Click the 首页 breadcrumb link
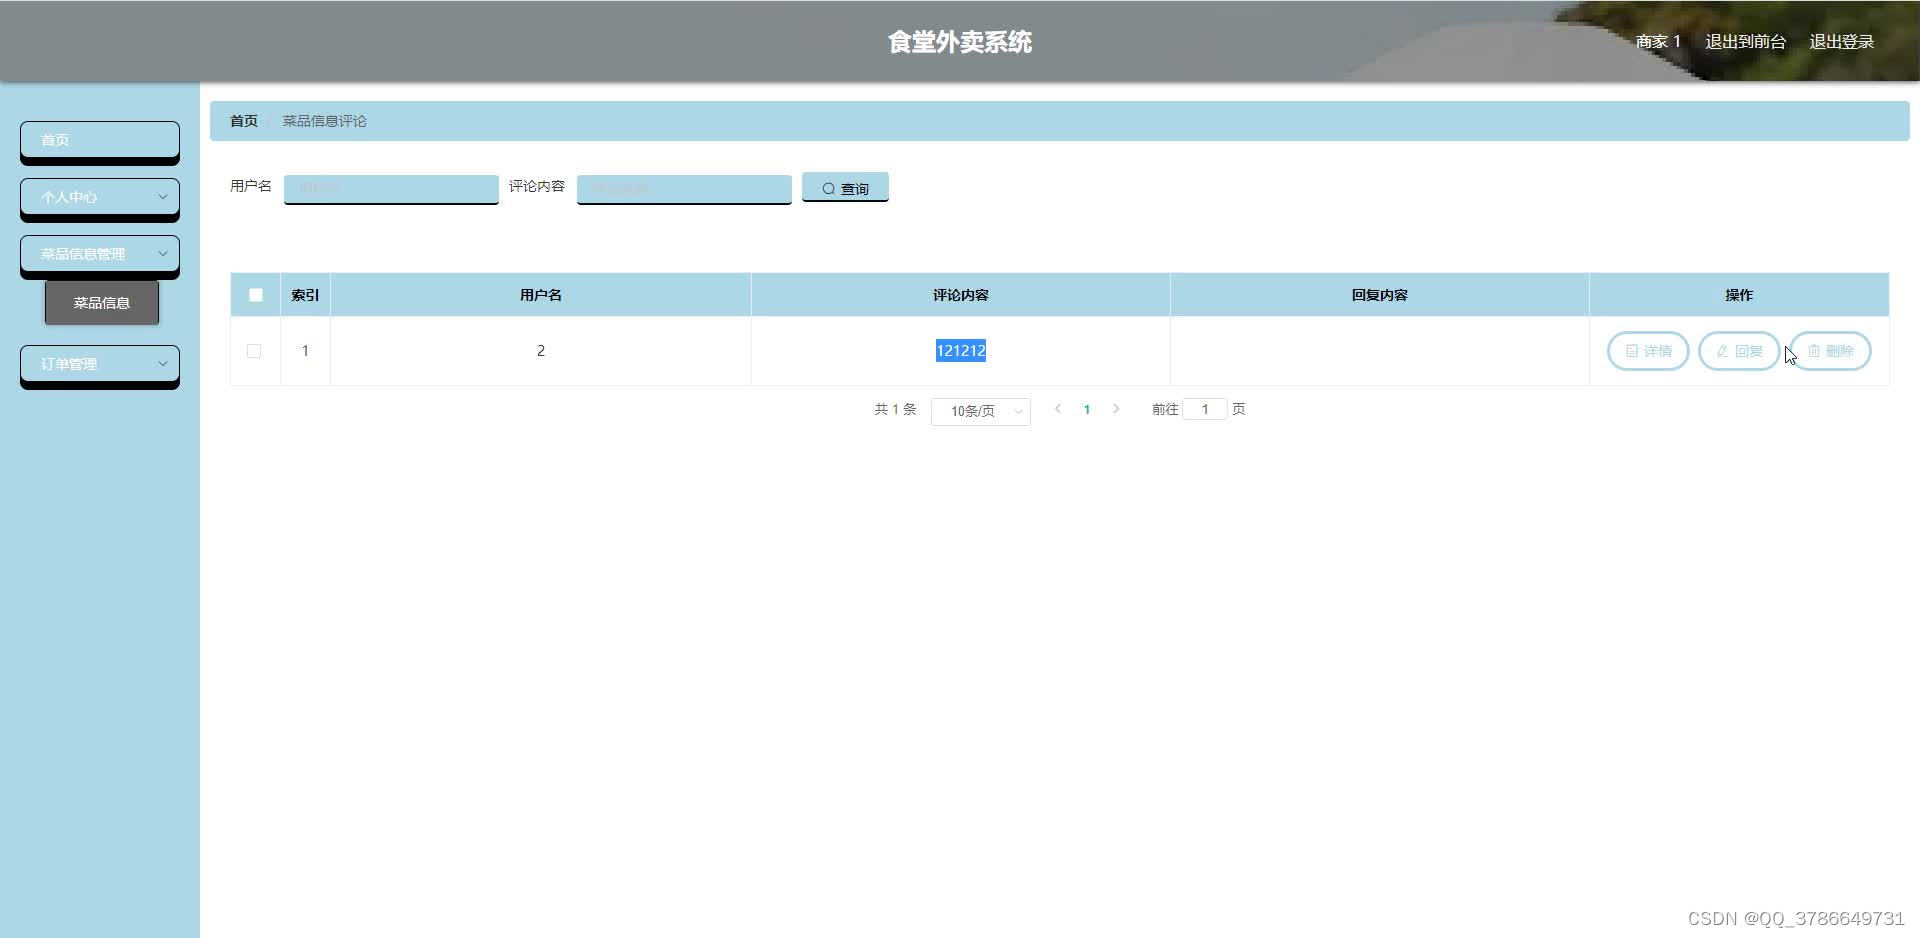Viewport: 1920px width, 938px height. (244, 121)
